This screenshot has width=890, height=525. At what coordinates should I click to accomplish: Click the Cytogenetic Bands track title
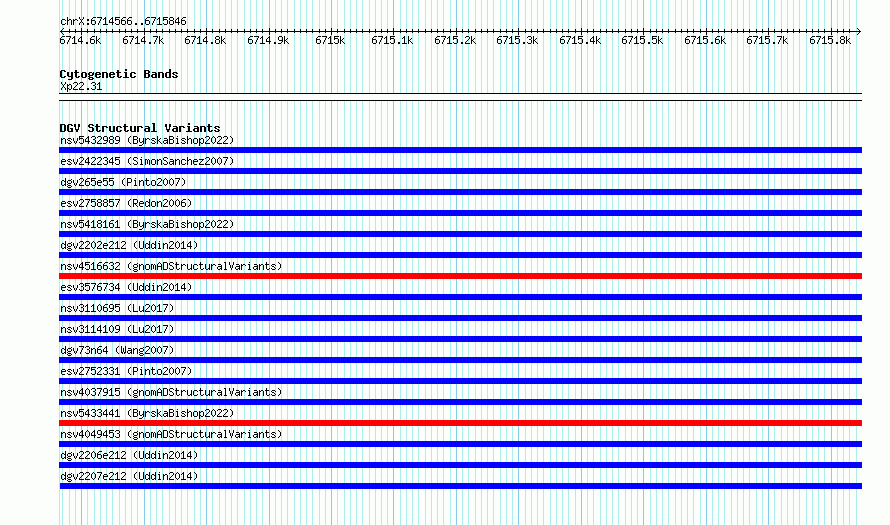click(119, 74)
